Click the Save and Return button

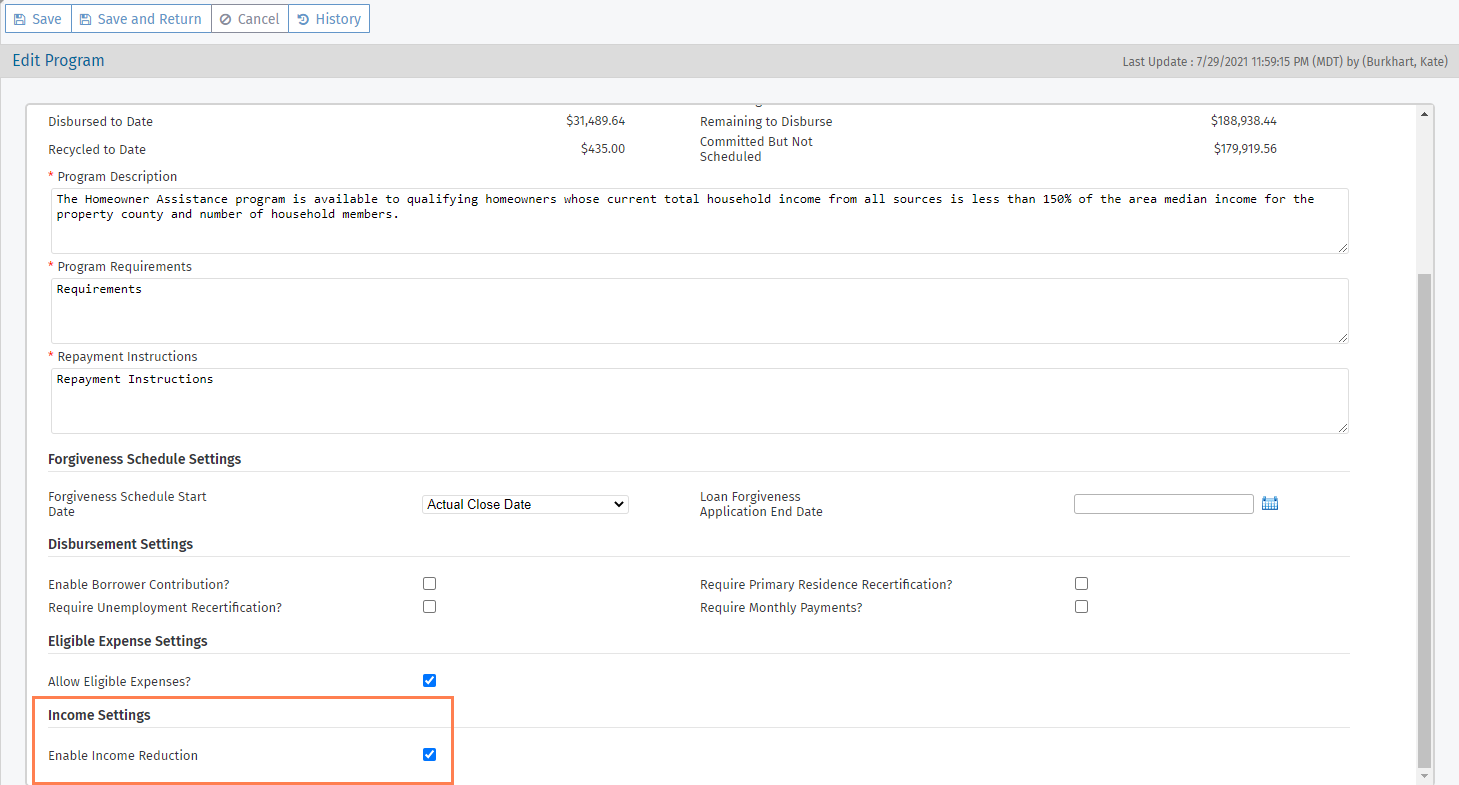pos(141,19)
